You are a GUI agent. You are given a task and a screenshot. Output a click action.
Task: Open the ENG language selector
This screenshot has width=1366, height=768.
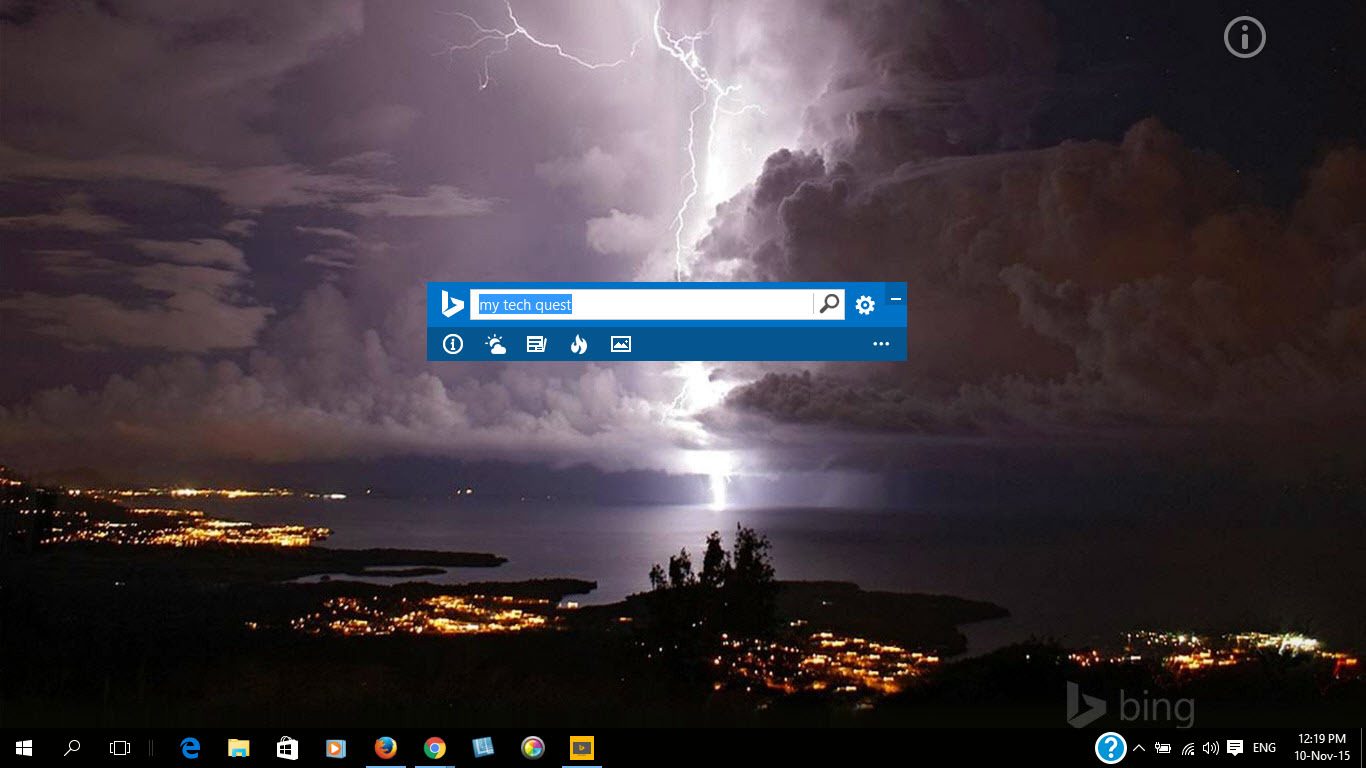tap(1263, 747)
